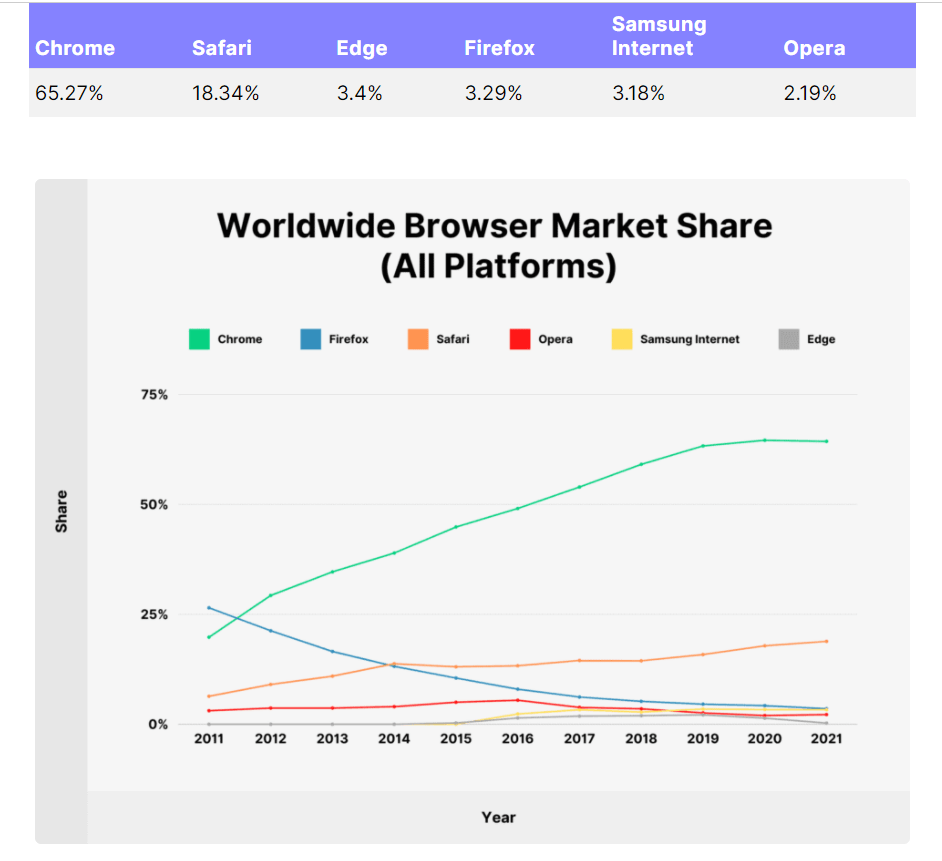Click Chrome's 2011 data point
942x861 pixels.
point(209,637)
